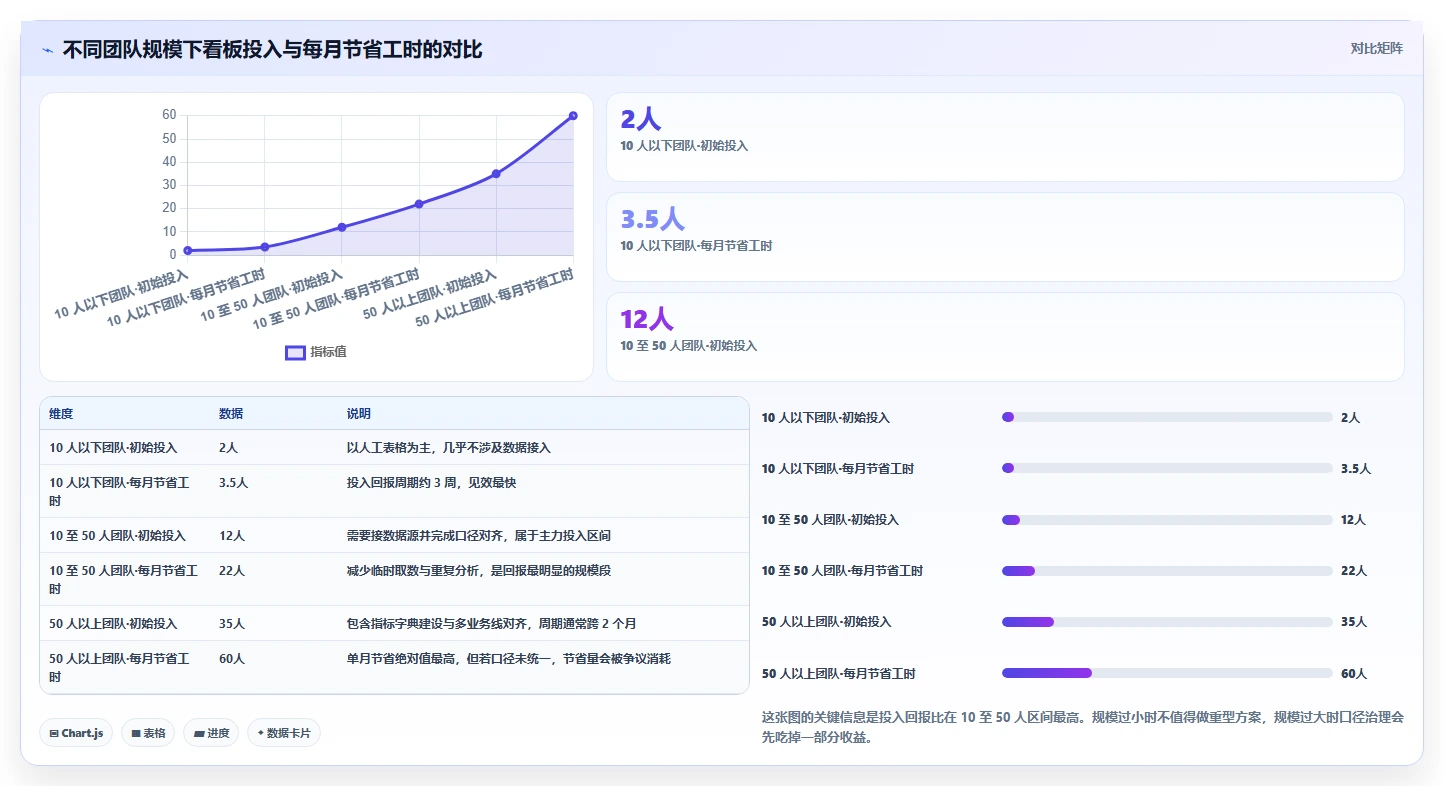Open the 2人 data card

coord(1005,137)
